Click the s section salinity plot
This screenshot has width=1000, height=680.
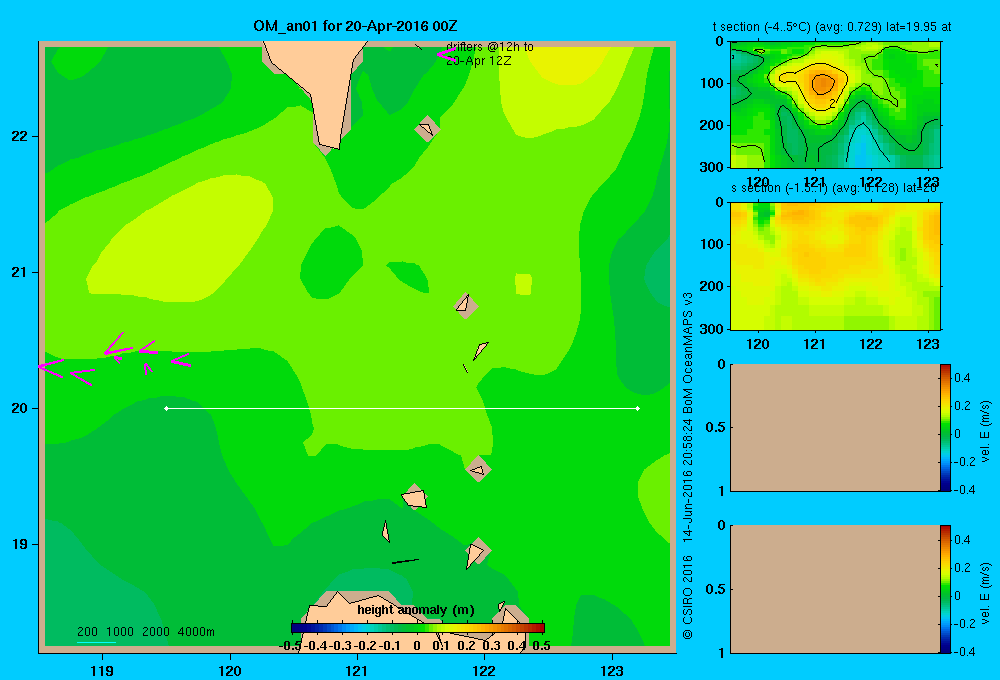835,265
